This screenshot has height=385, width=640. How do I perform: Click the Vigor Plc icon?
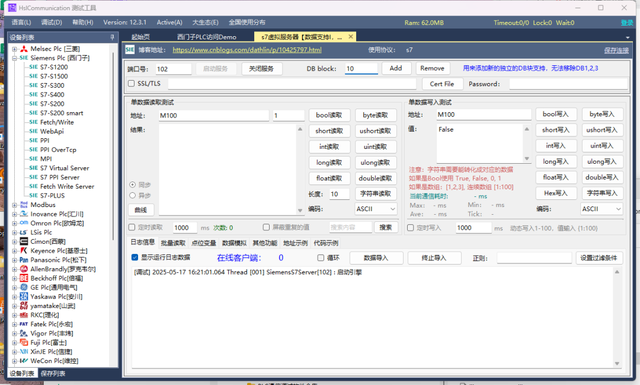24,333
